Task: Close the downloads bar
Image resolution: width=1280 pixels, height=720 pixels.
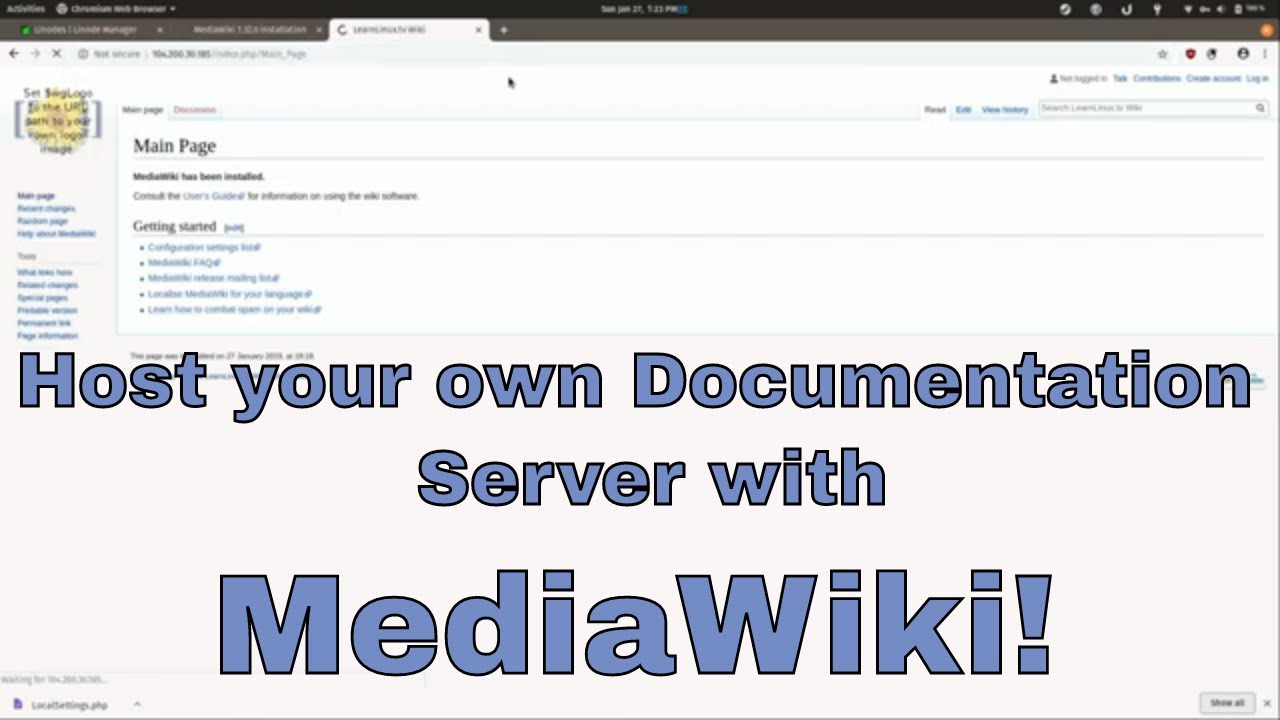Action: point(1266,703)
